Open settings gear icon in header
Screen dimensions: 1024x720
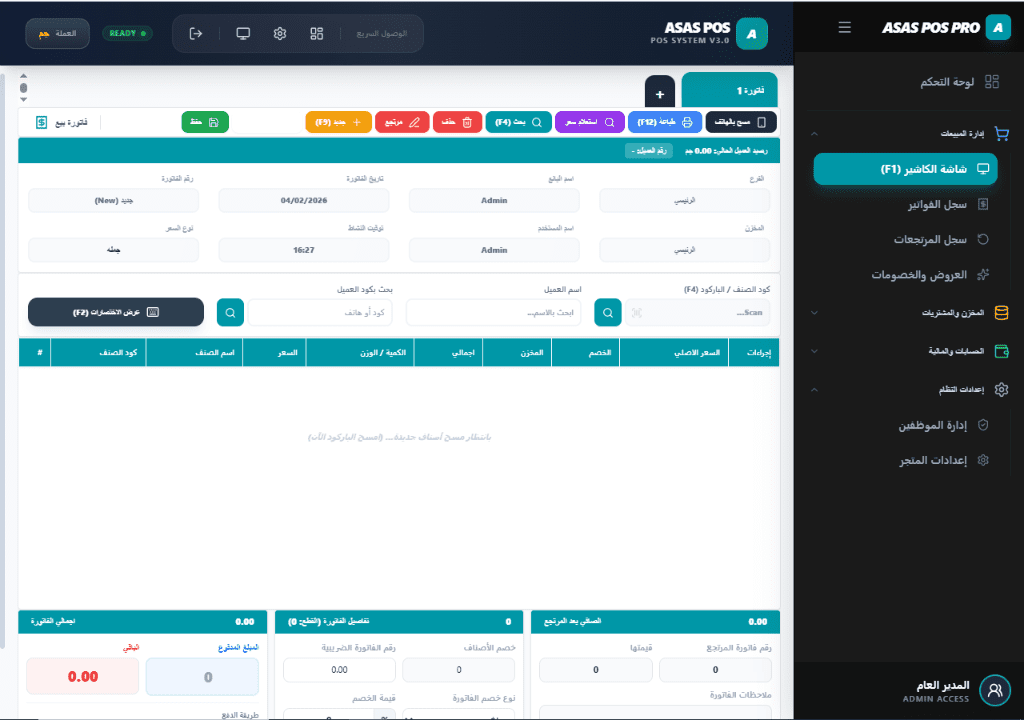click(x=280, y=33)
